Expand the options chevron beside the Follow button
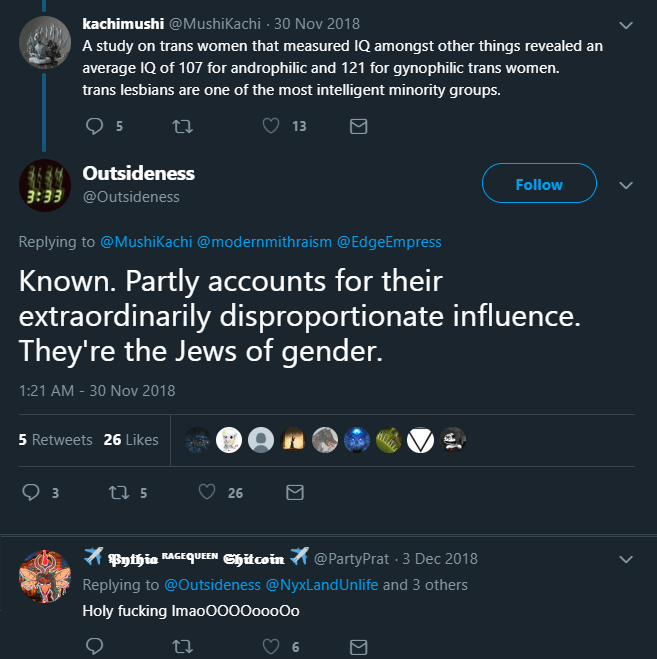The image size is (657, 659). pos(626,185)
